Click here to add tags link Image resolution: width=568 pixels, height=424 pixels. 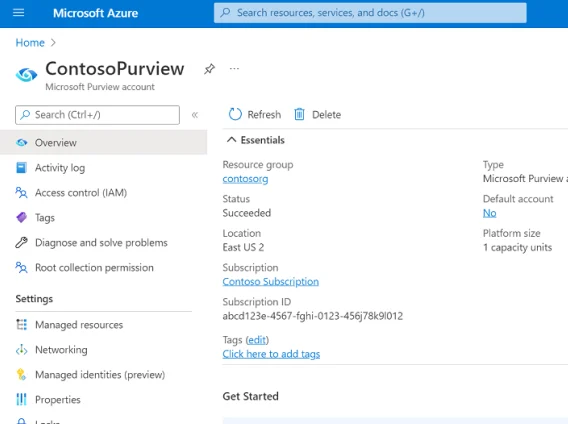tap(271, 354)
